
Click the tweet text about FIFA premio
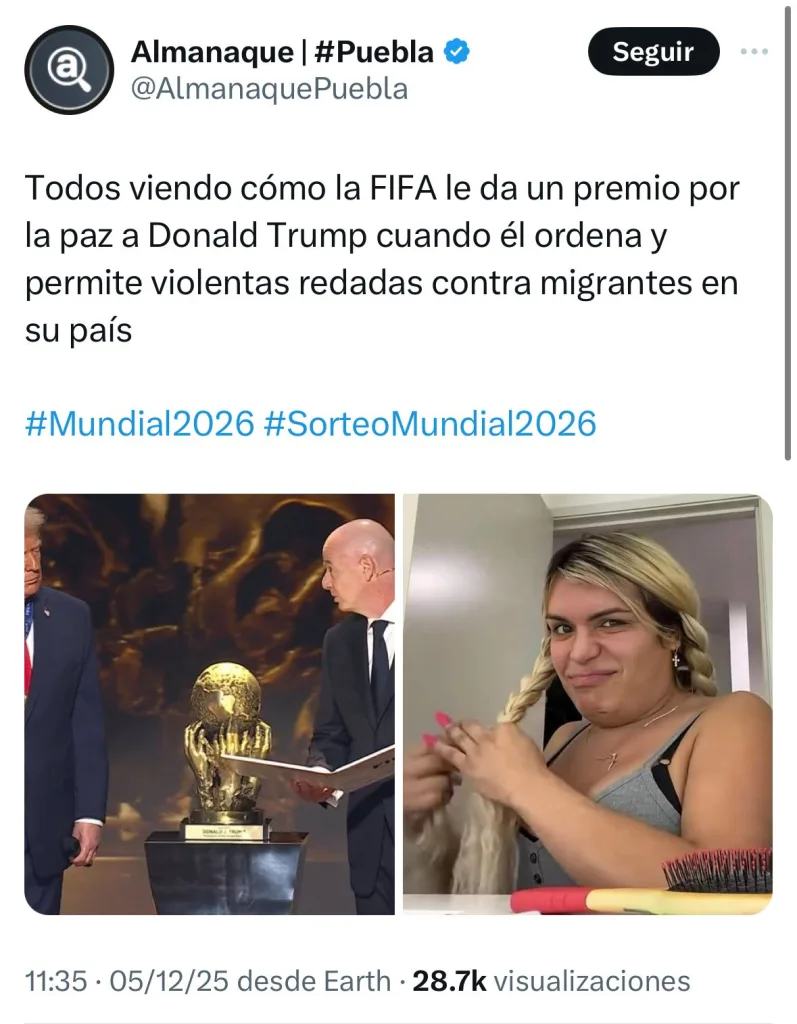tap(382, 259)
